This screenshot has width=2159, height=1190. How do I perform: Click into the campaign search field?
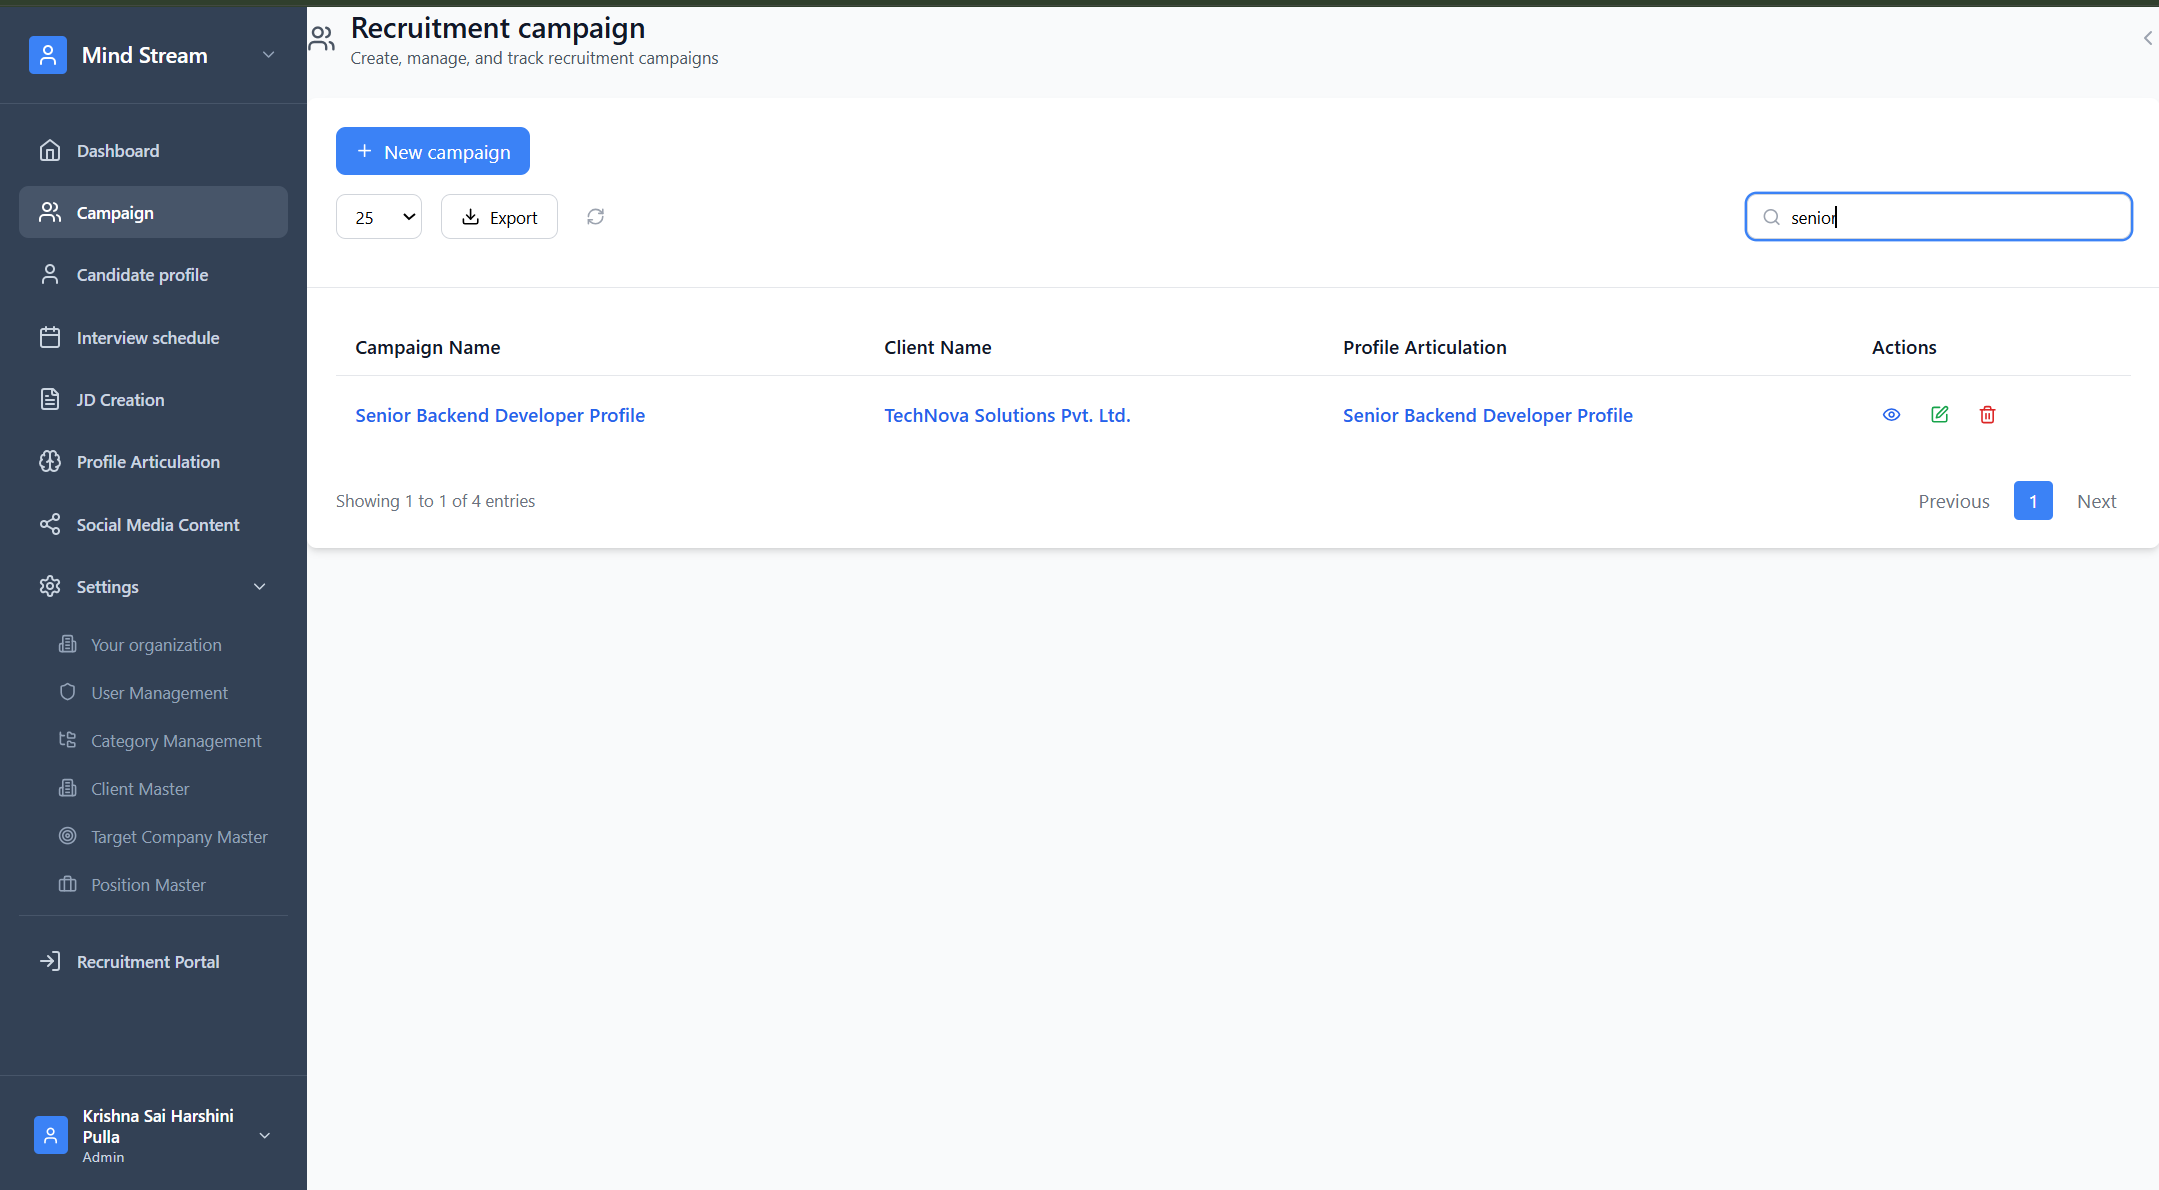click(1950, 217)
